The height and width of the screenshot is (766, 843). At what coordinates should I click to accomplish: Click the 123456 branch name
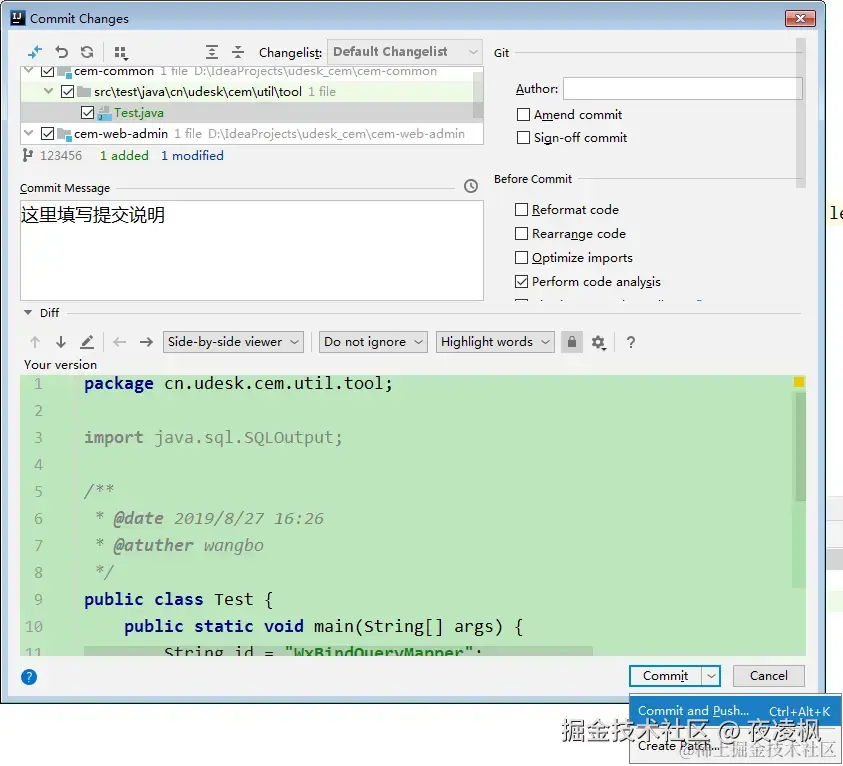click(x=61, y=155)
